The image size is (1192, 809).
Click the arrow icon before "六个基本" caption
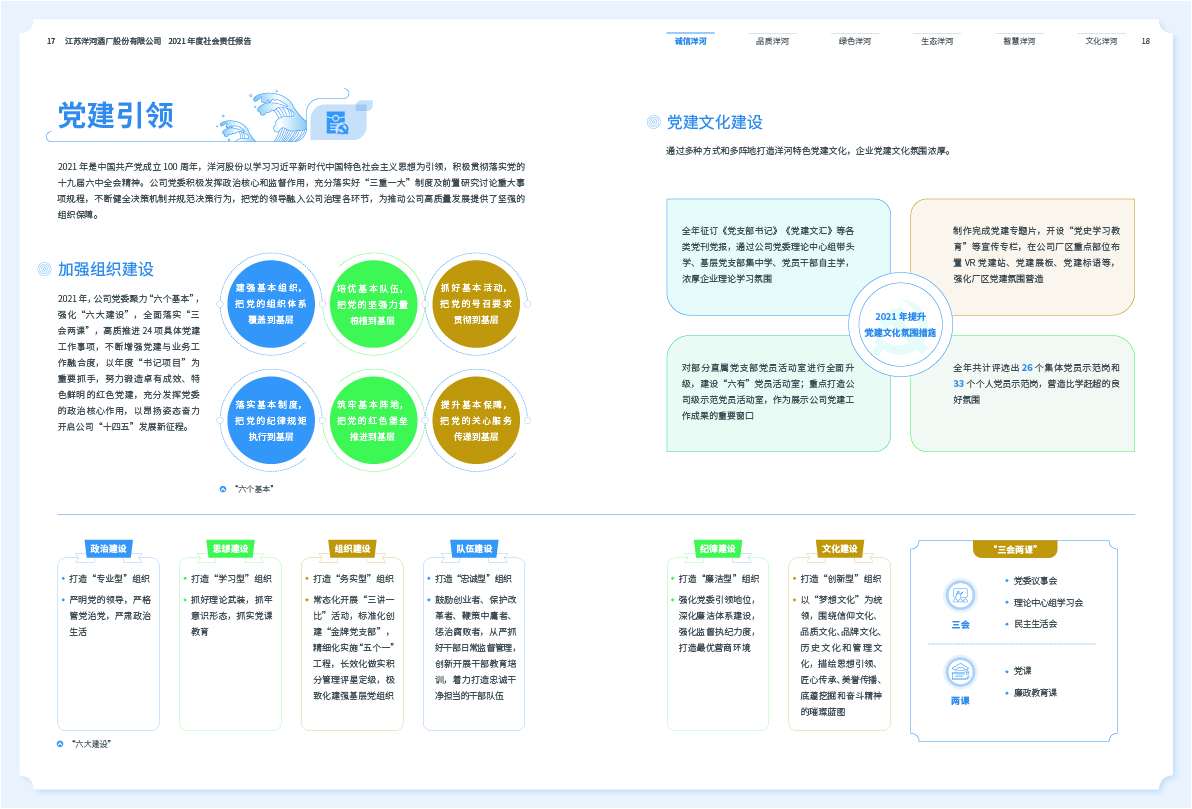click(223, 489)
